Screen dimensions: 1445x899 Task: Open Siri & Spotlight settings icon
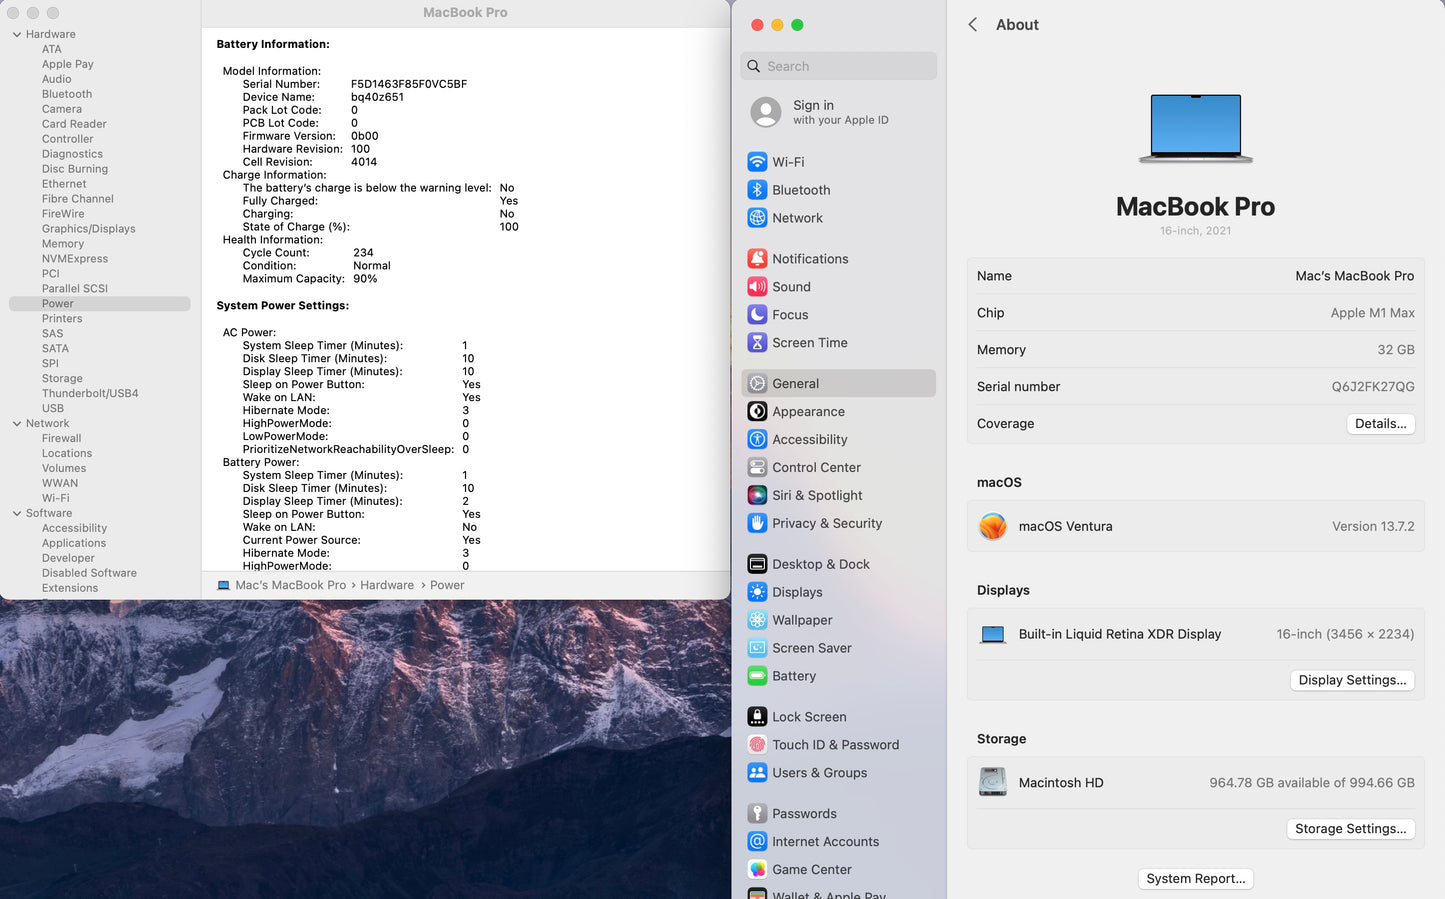(757, 495)
